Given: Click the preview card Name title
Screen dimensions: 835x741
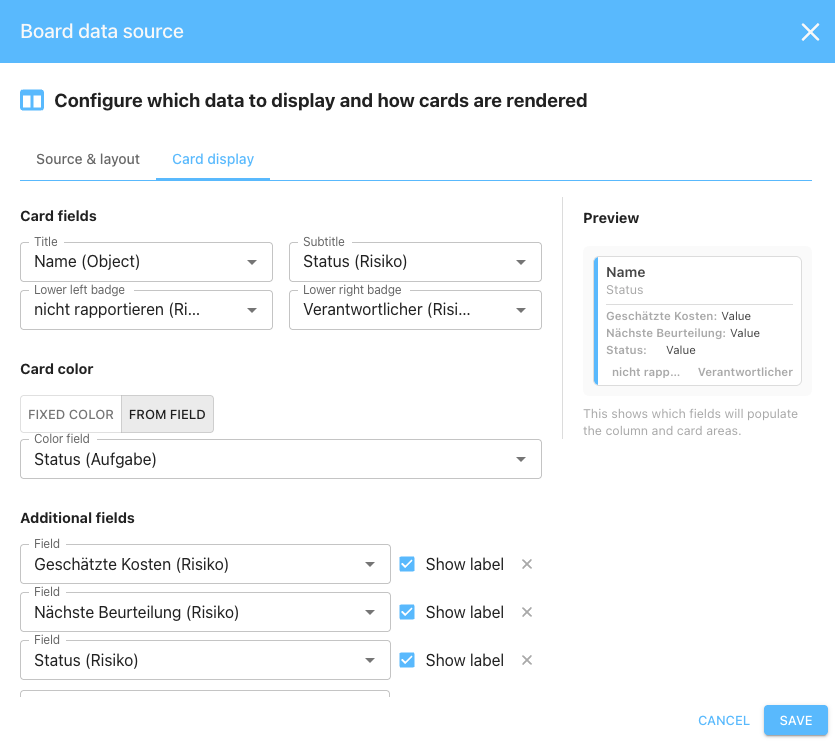Looking at the screenshot, I should click(x=626, y=272).
